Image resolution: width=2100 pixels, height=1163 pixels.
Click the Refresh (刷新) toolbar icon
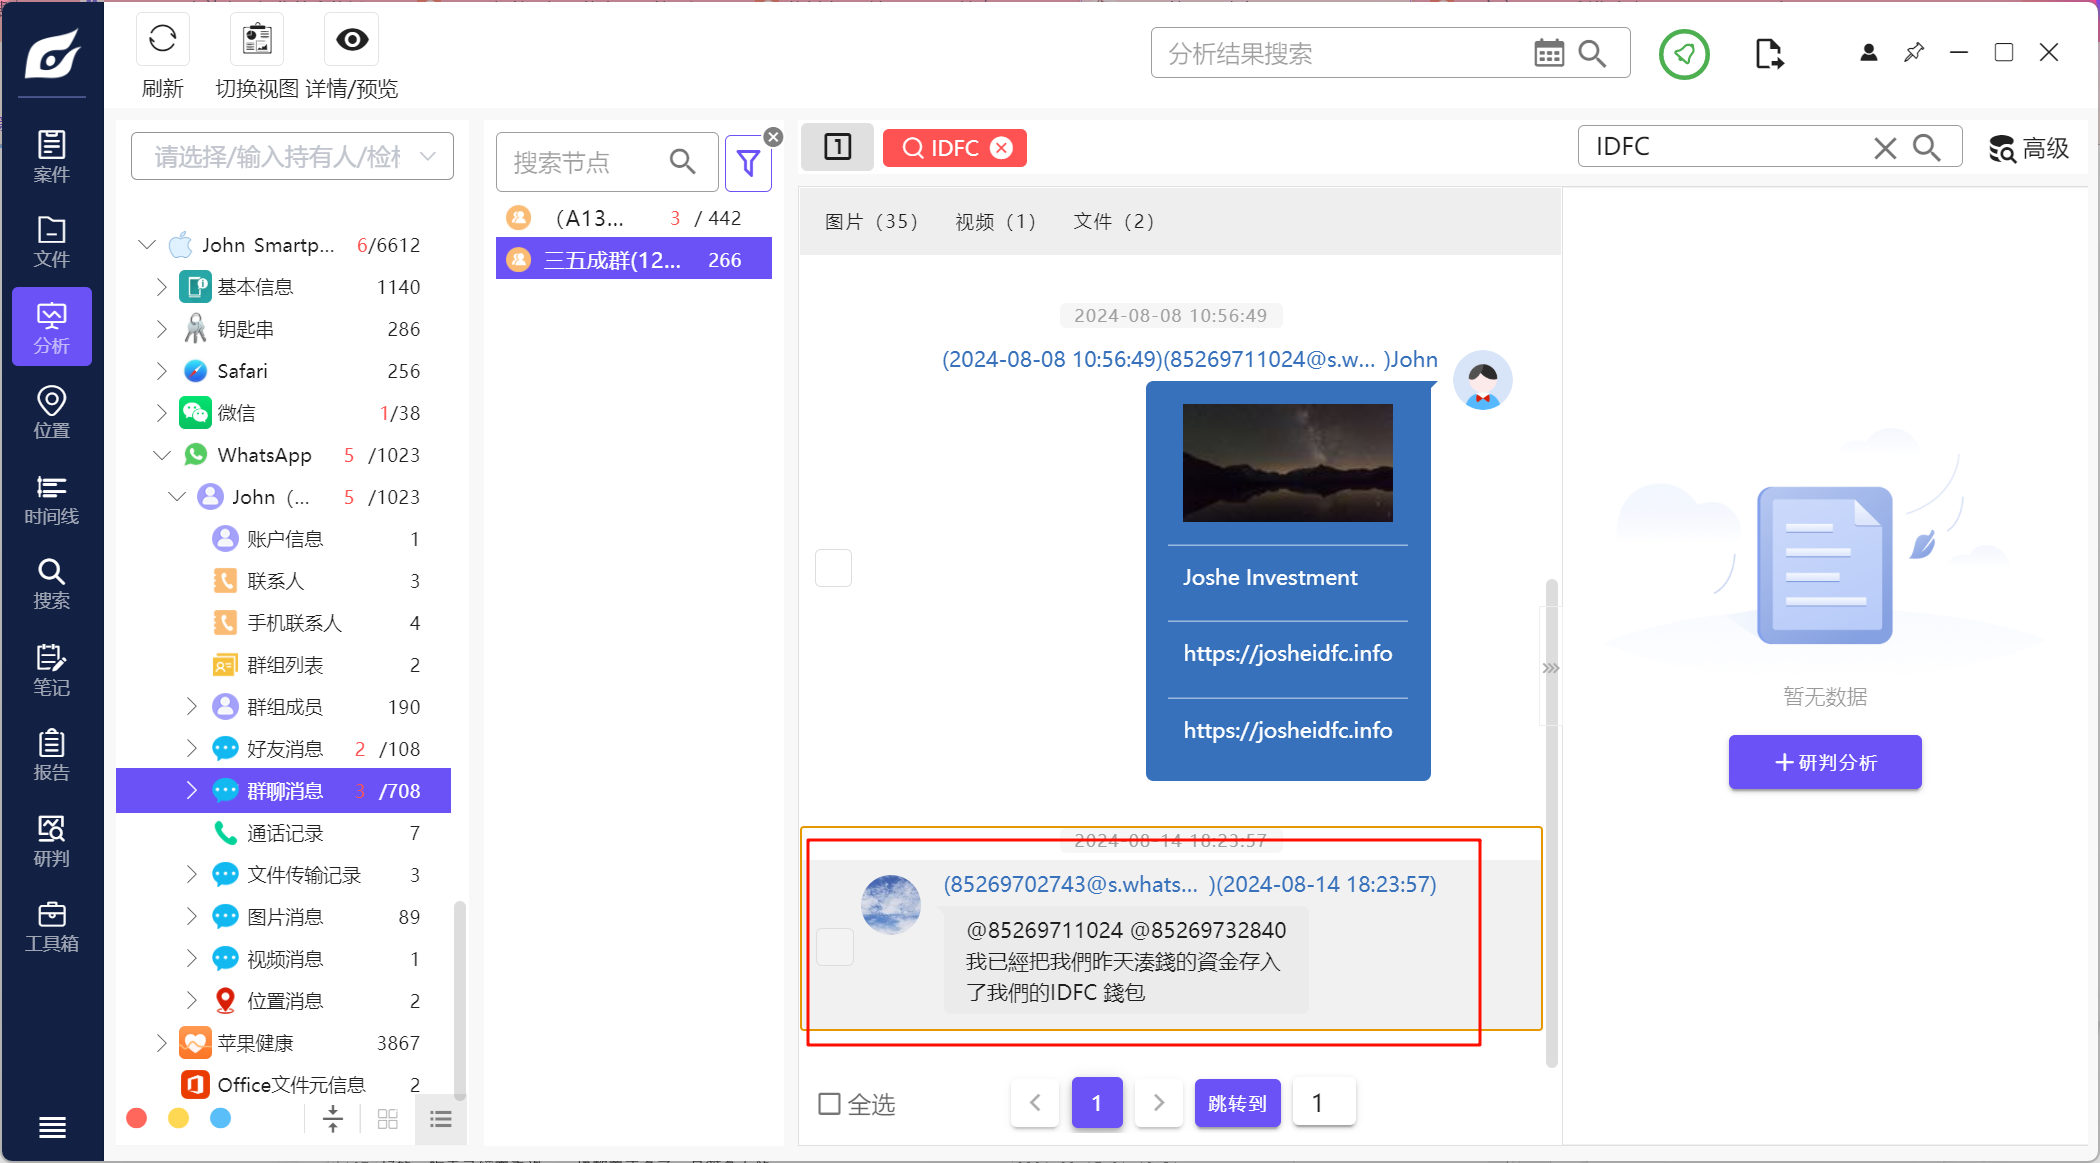point(162,40)
